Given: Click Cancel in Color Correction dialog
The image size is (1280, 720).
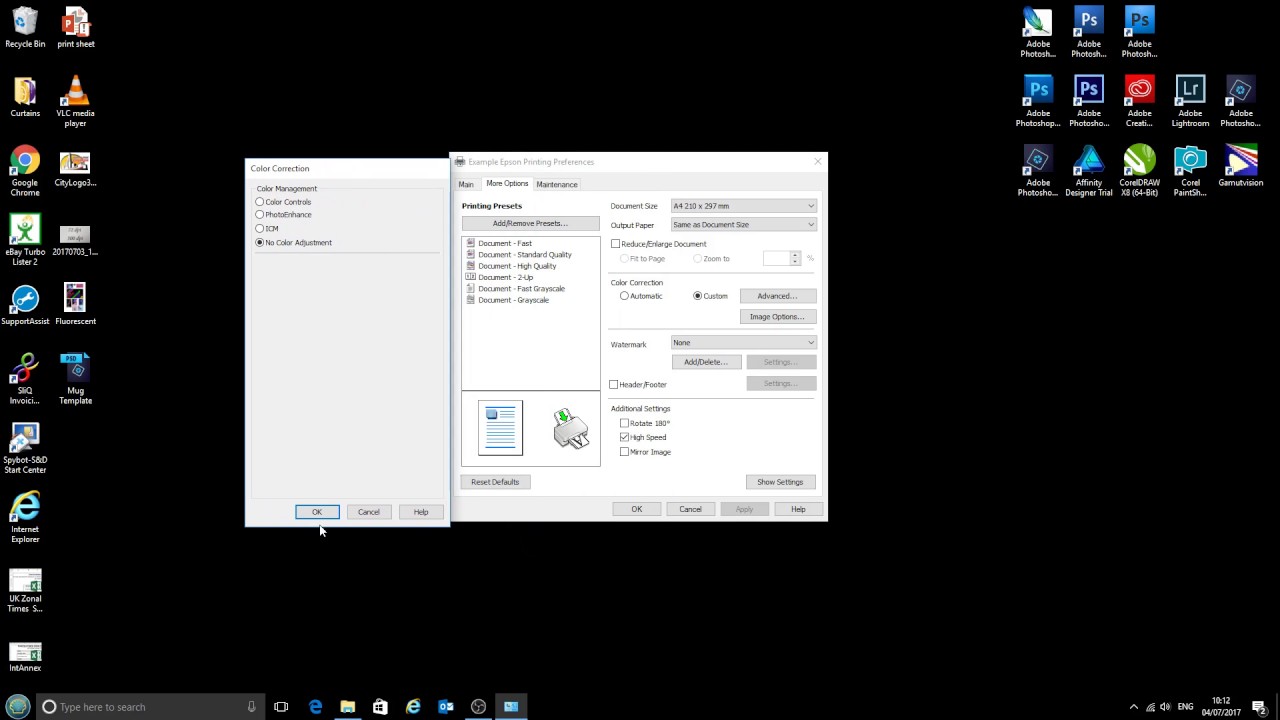Looking at the screenshot, I should pyautogui.click(x=369, y=512).
